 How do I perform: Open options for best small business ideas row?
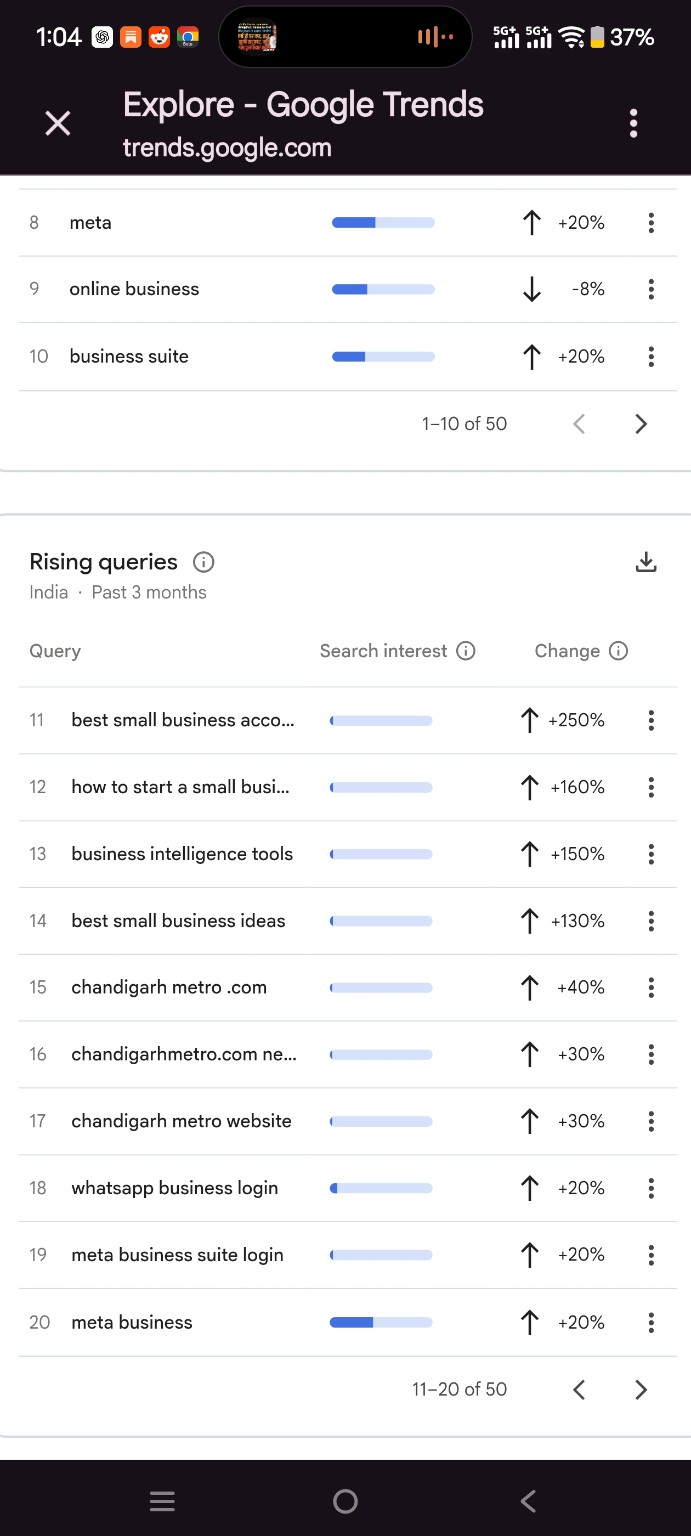coord(651,921)
